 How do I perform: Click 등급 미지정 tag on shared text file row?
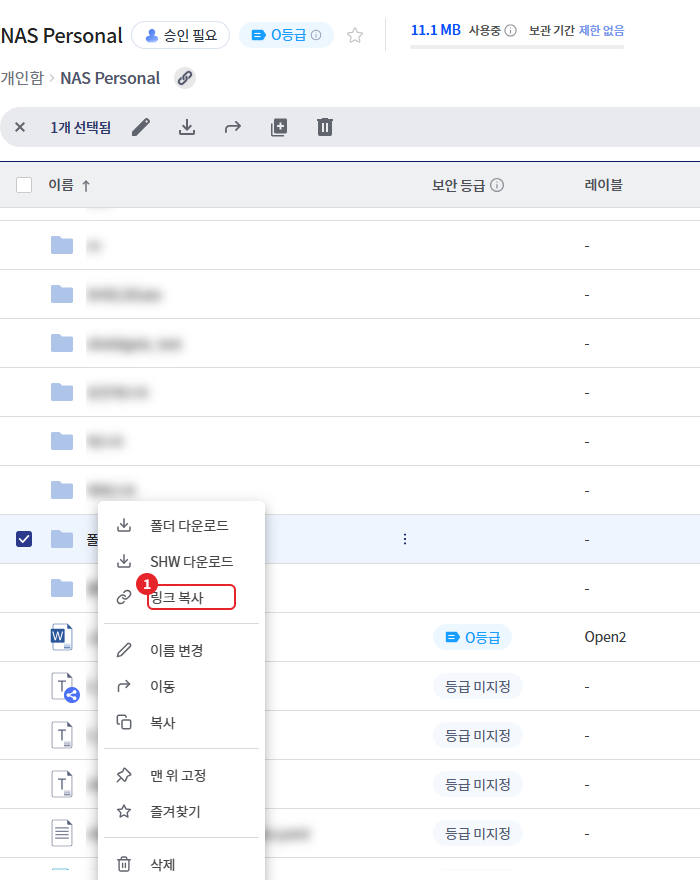(478, 686)
